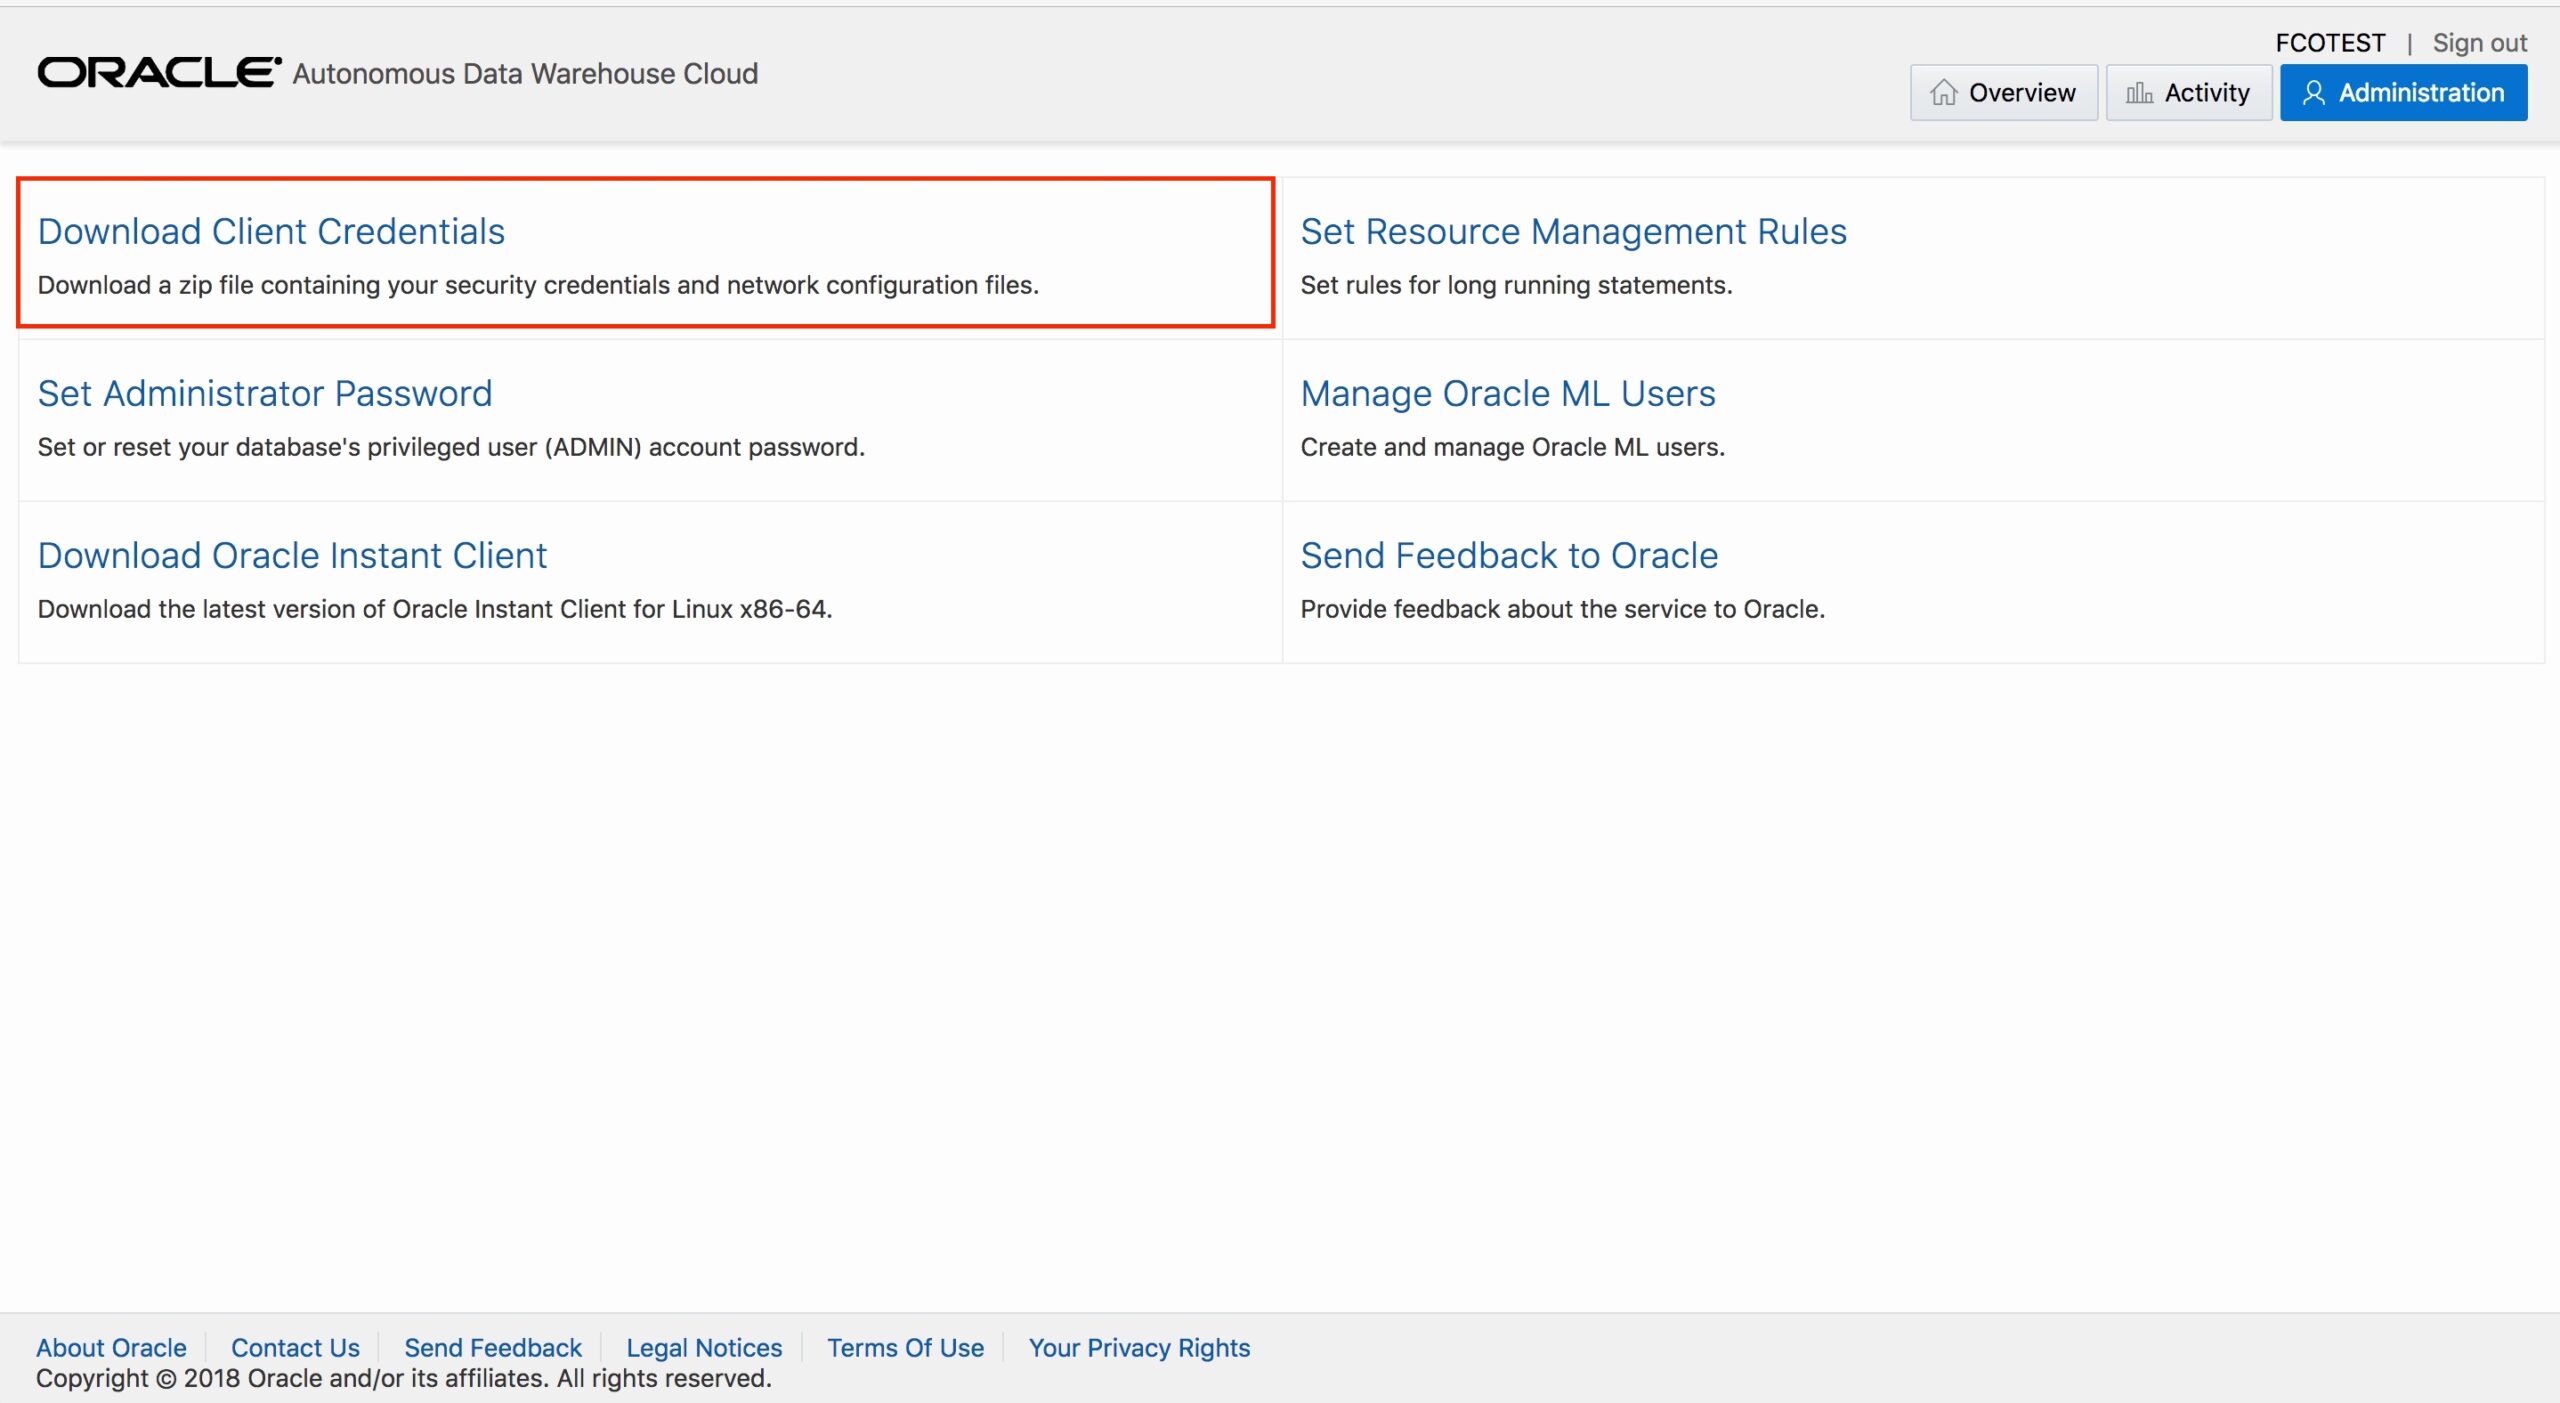The height and width of the screenshot is (1403, 2560).
Task: Open Download Oracle Instant Client
Action: [292, 556]
